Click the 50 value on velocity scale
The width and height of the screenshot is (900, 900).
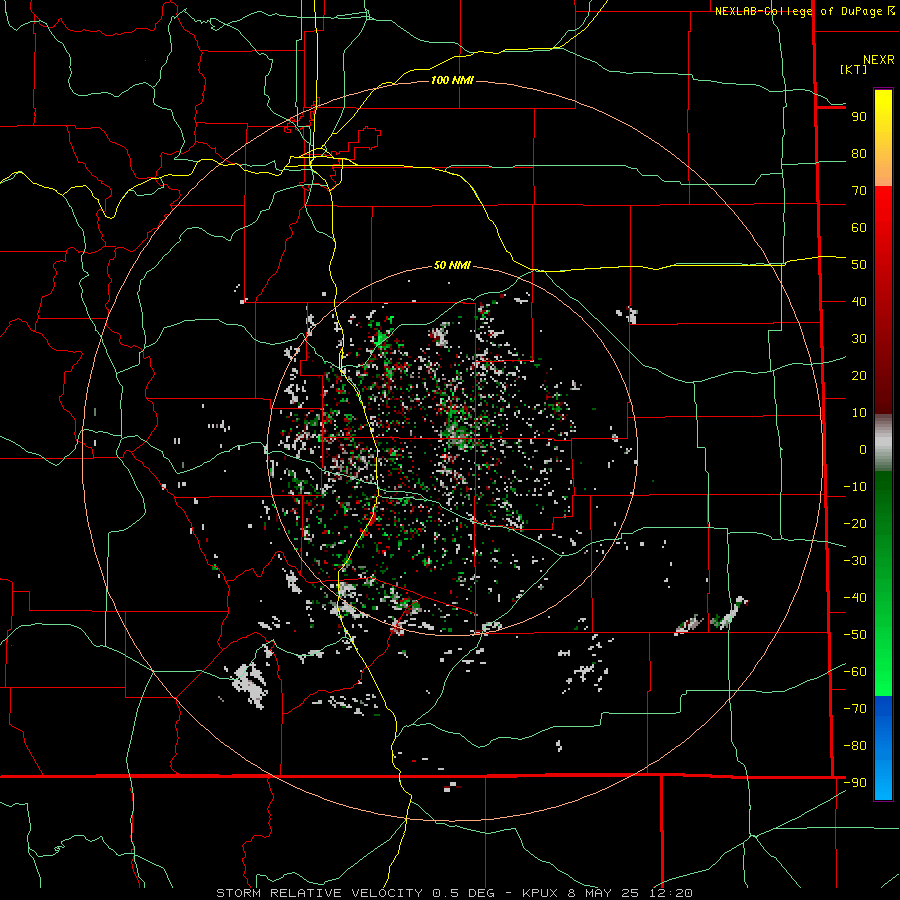pyautogui.click(x=859, y=265)
